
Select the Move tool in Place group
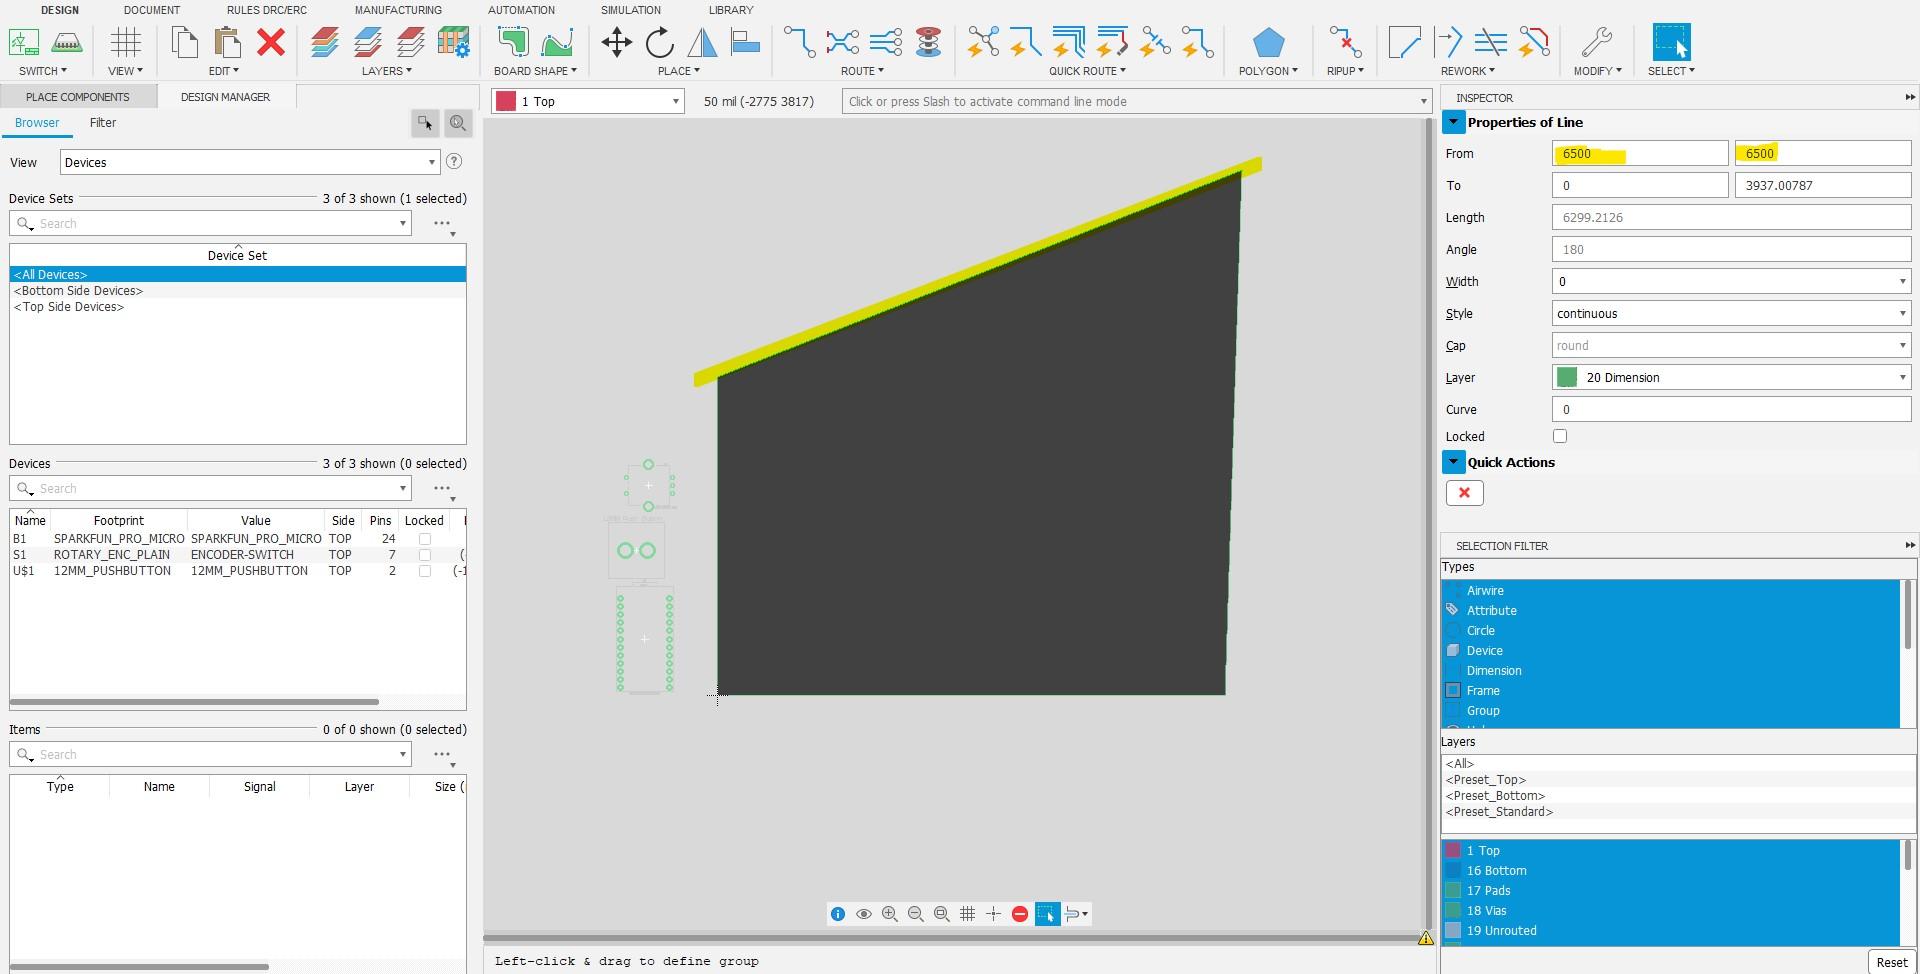click(x=616, y=42)
